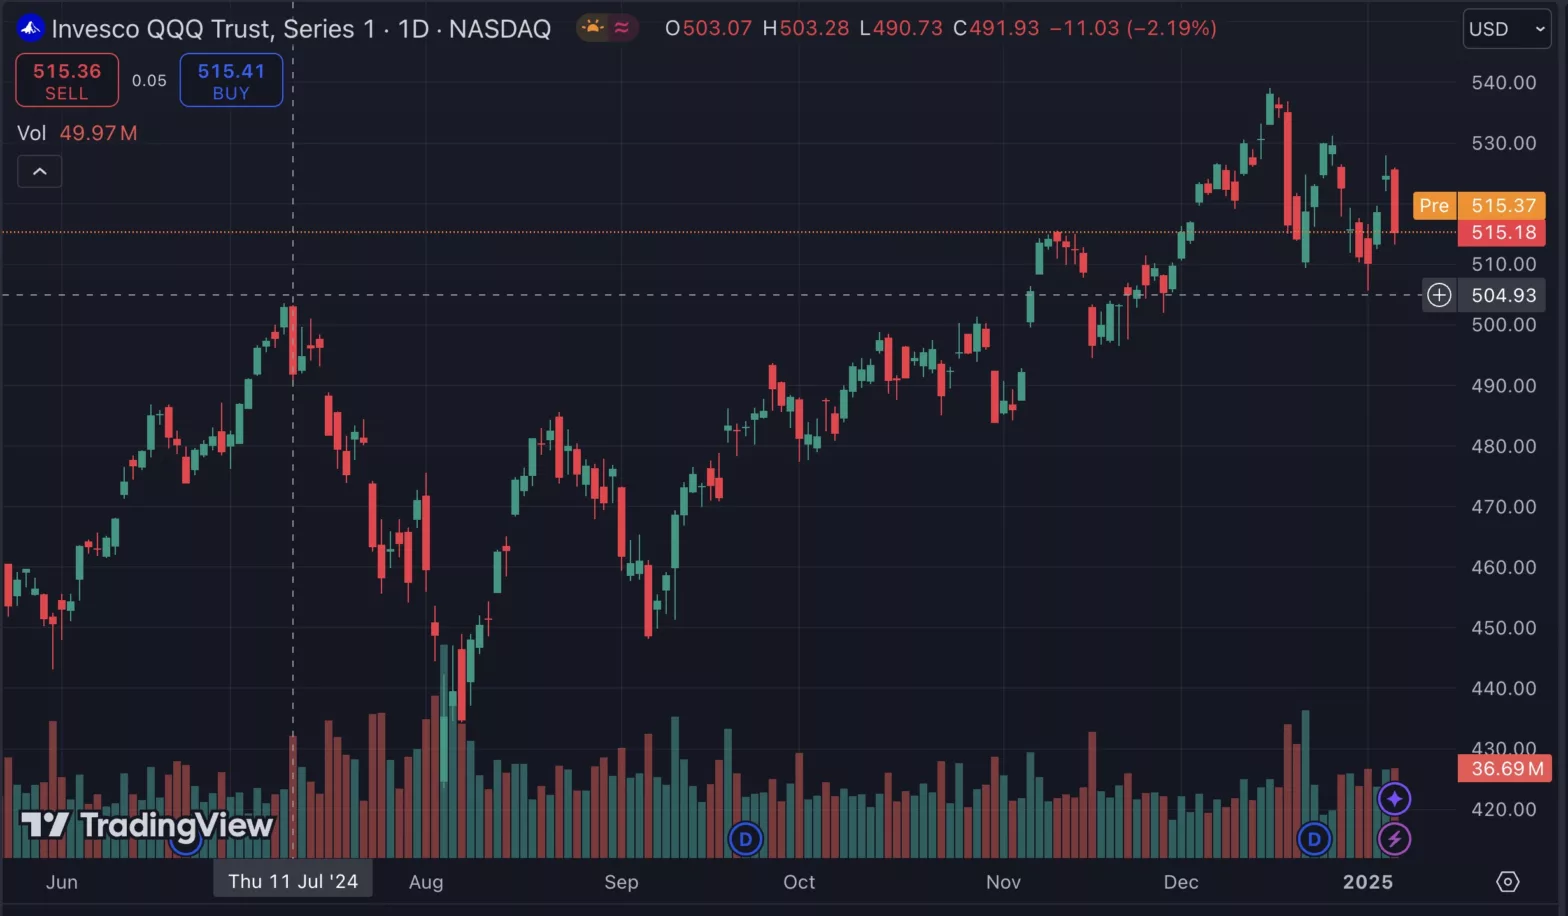Click the red 515.18 last price label

click(1503, 233)
